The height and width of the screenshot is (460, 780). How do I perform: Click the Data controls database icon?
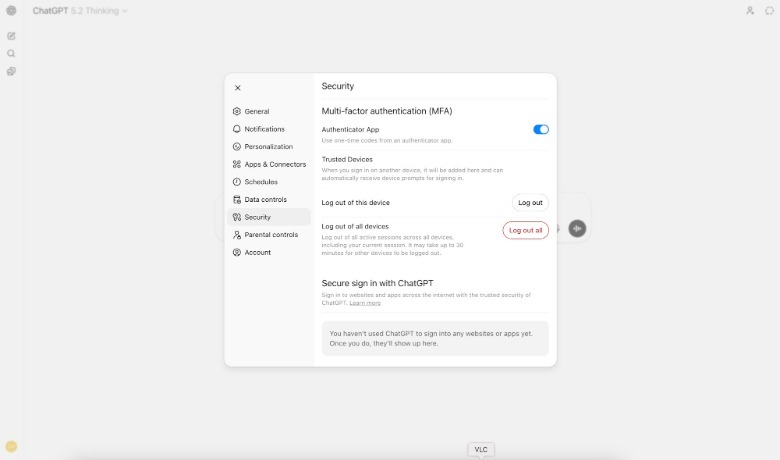[237, 199]
